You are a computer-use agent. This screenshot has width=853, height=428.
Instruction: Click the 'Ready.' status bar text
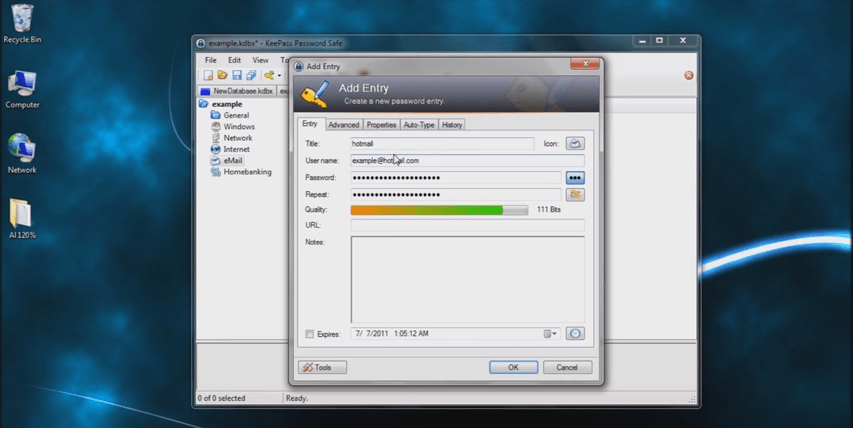tap(297, 398)
